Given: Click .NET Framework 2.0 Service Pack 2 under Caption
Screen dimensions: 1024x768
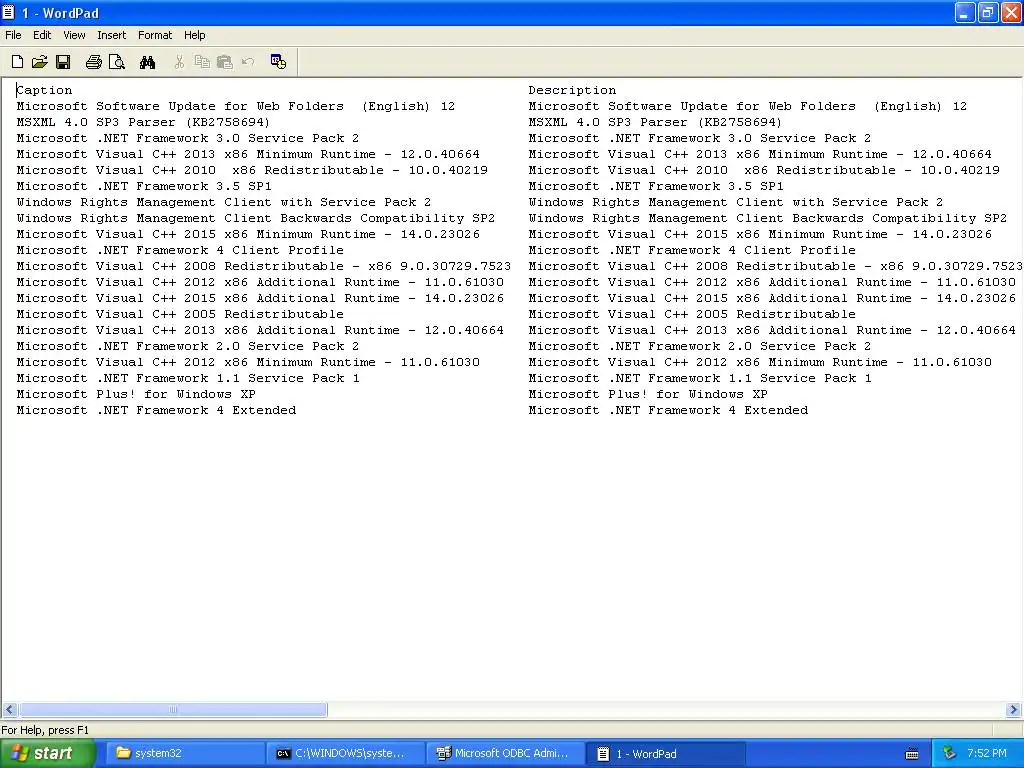Looking at the screenshot, I should 188,346.
